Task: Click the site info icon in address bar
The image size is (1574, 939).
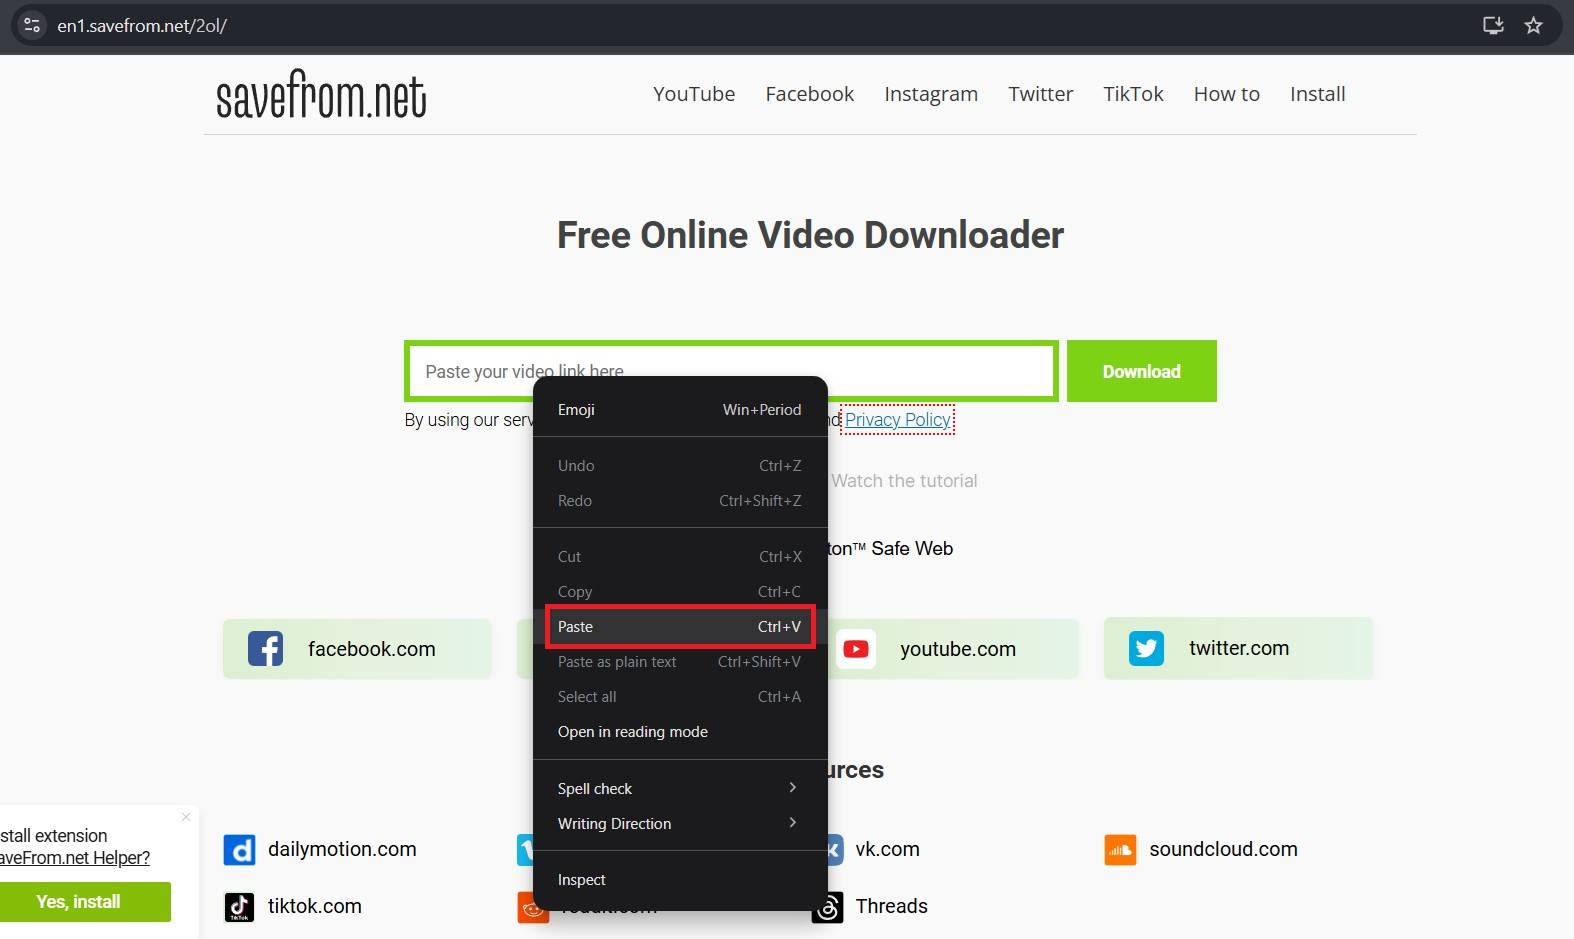Action: coord(32,25)
